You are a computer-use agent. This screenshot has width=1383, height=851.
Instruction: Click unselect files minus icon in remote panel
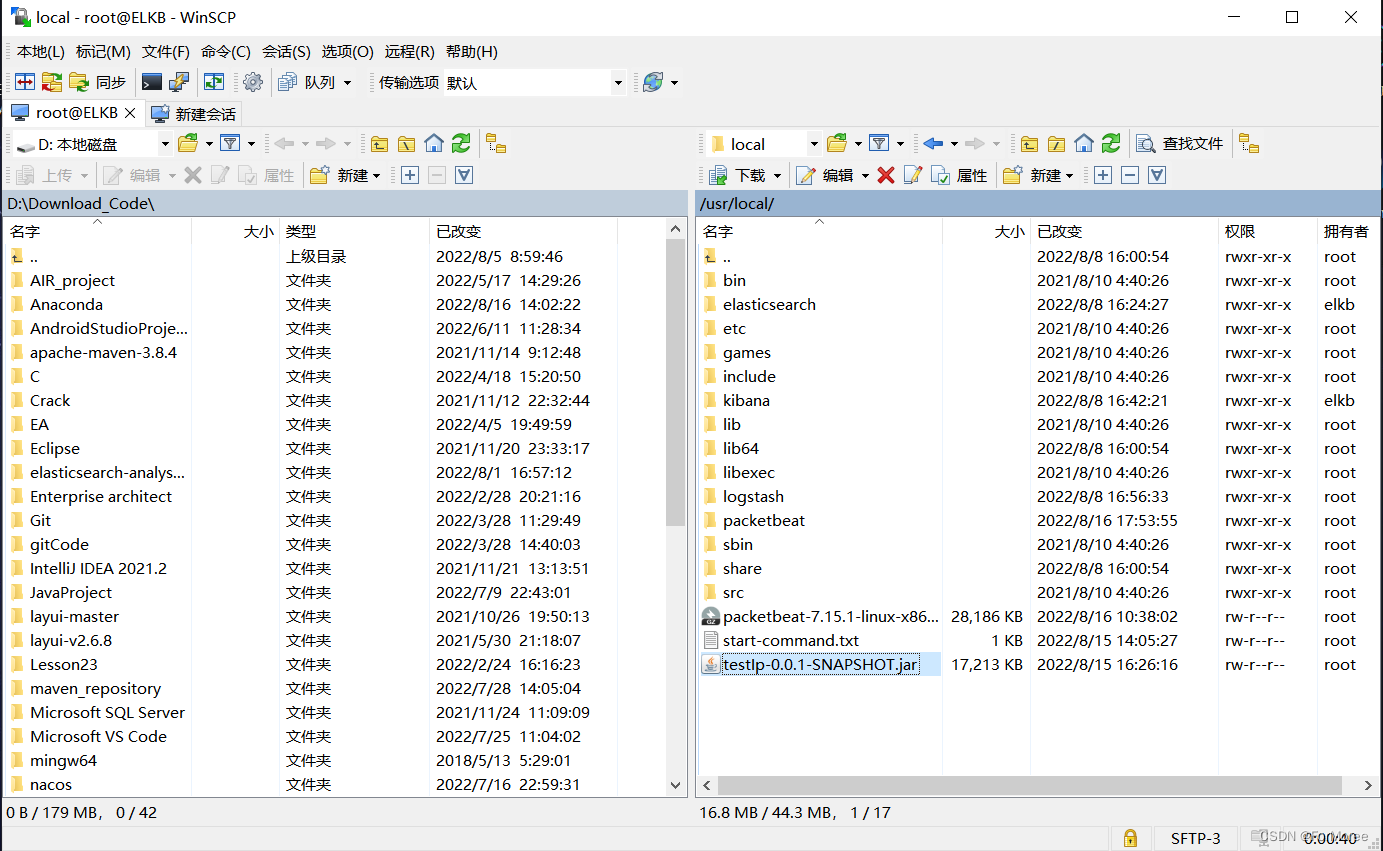[1130, 175]
